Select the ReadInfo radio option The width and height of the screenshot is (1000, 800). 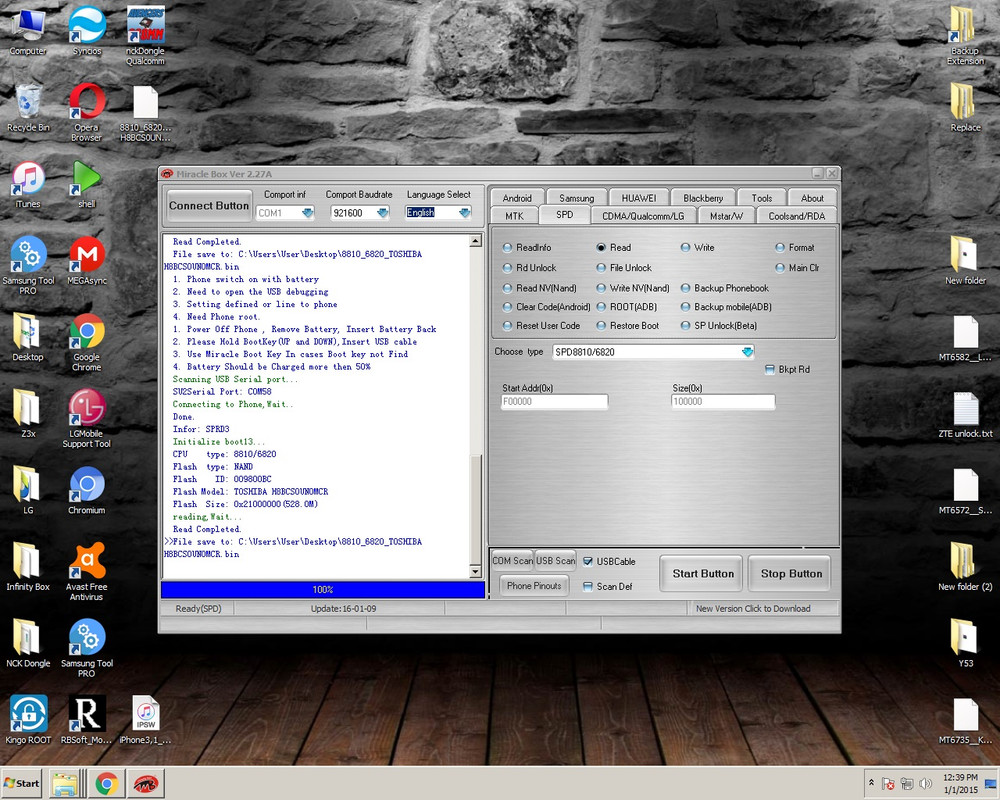coord(507,248)
